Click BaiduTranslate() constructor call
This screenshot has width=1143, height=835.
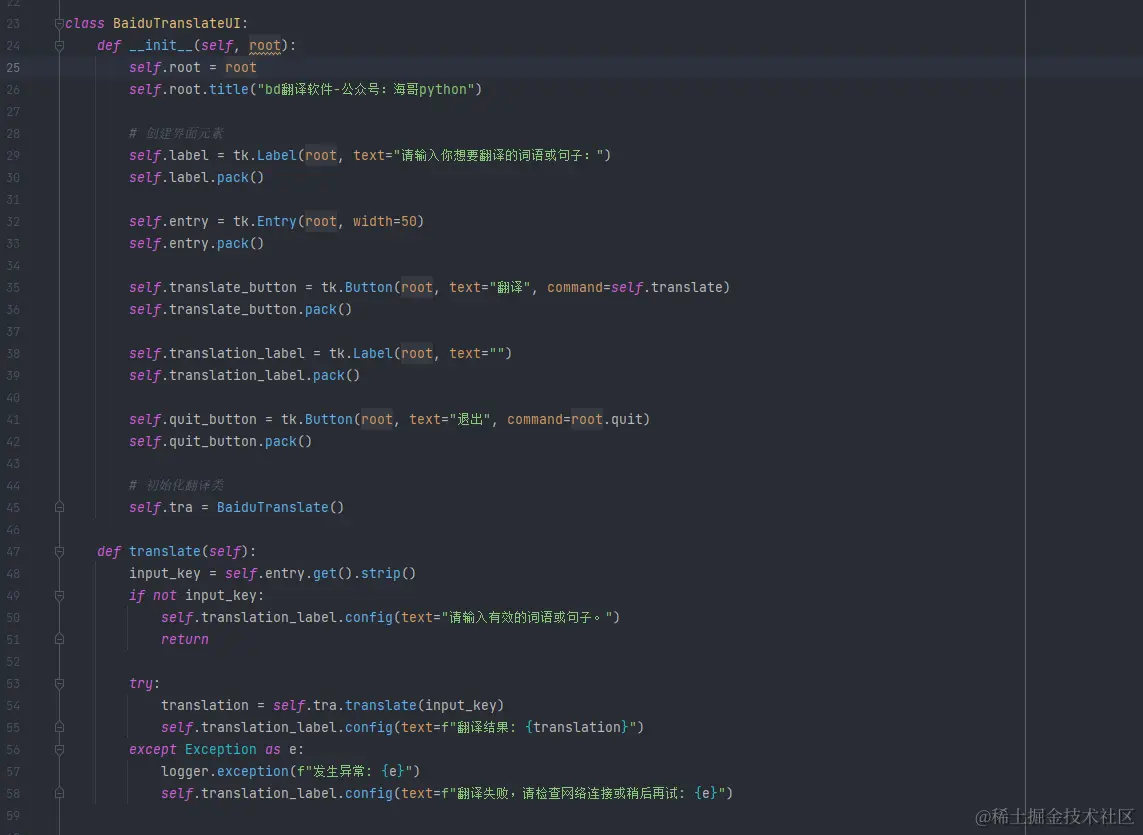[x=280, y=507]
